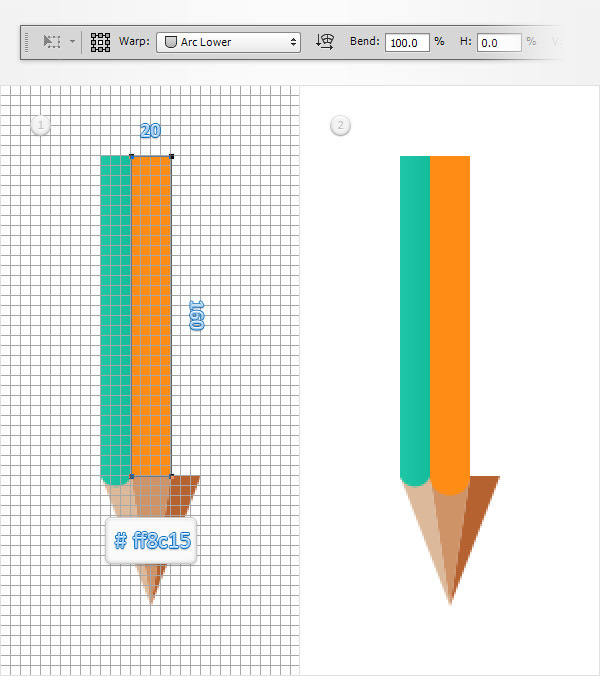Click the step 2 number badge
This screenshot has height=676, width=600.
coord(341,125)
